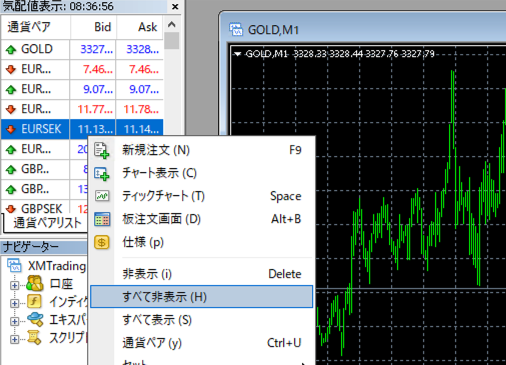Click the New Order icon in context menu
Screen dimensions: 506x365
tap(101, 150)
